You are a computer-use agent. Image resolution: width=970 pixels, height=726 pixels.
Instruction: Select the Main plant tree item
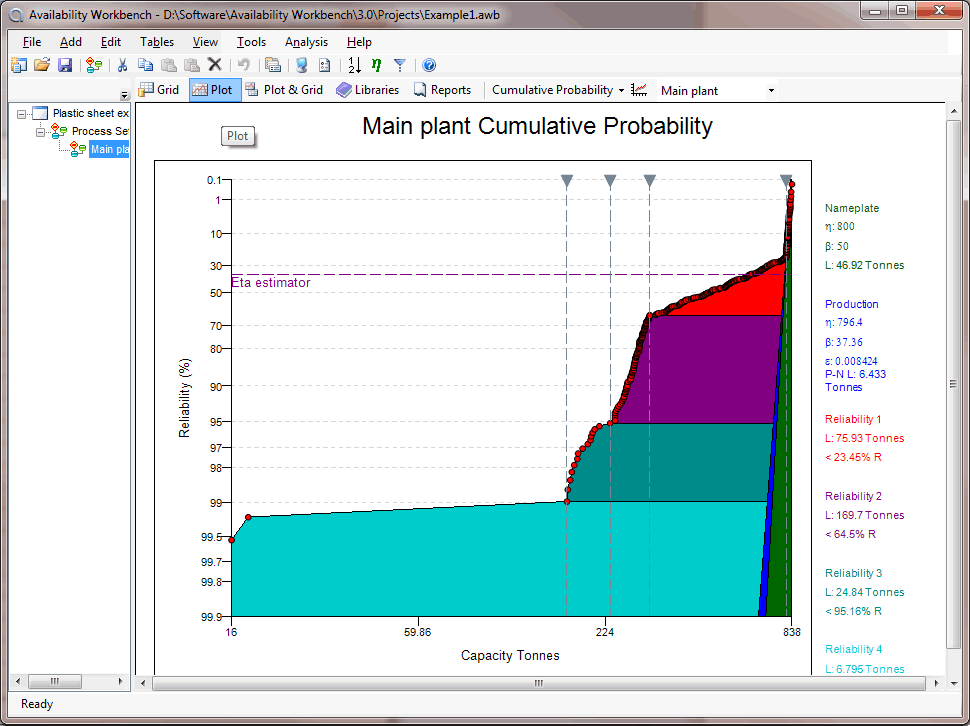(x=109, y=148)
